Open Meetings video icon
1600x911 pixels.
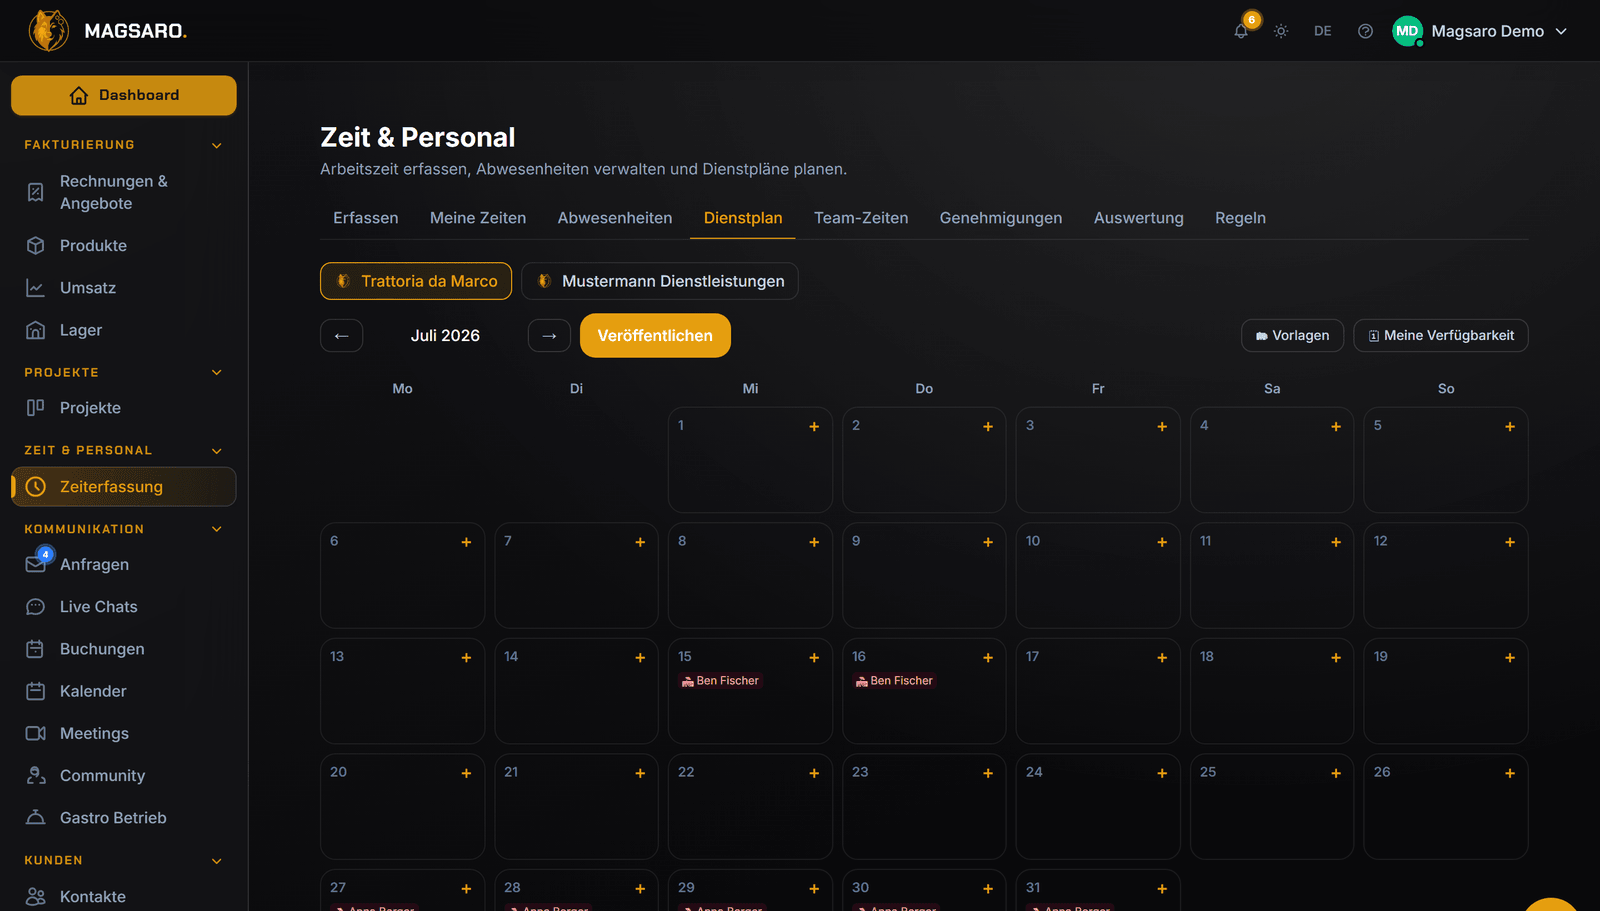coord(35,733)
